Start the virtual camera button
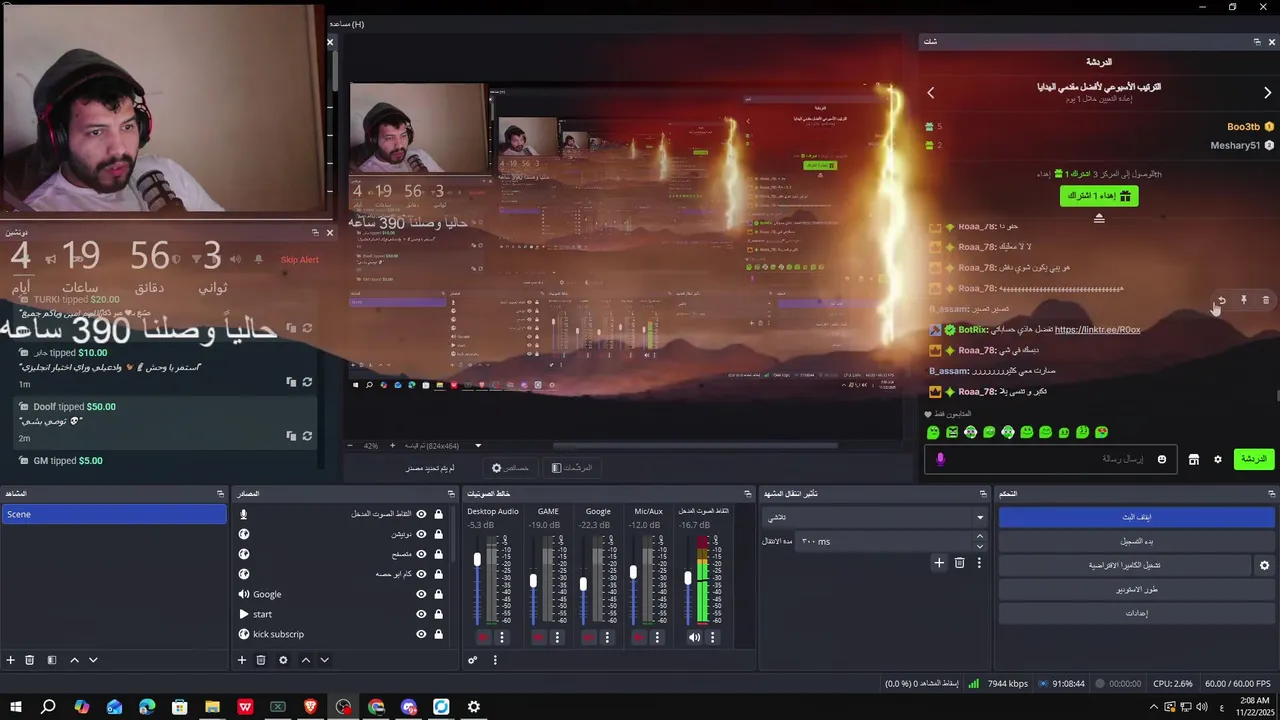Viewport: 1280px width, 720px height. pos(1125,565)
